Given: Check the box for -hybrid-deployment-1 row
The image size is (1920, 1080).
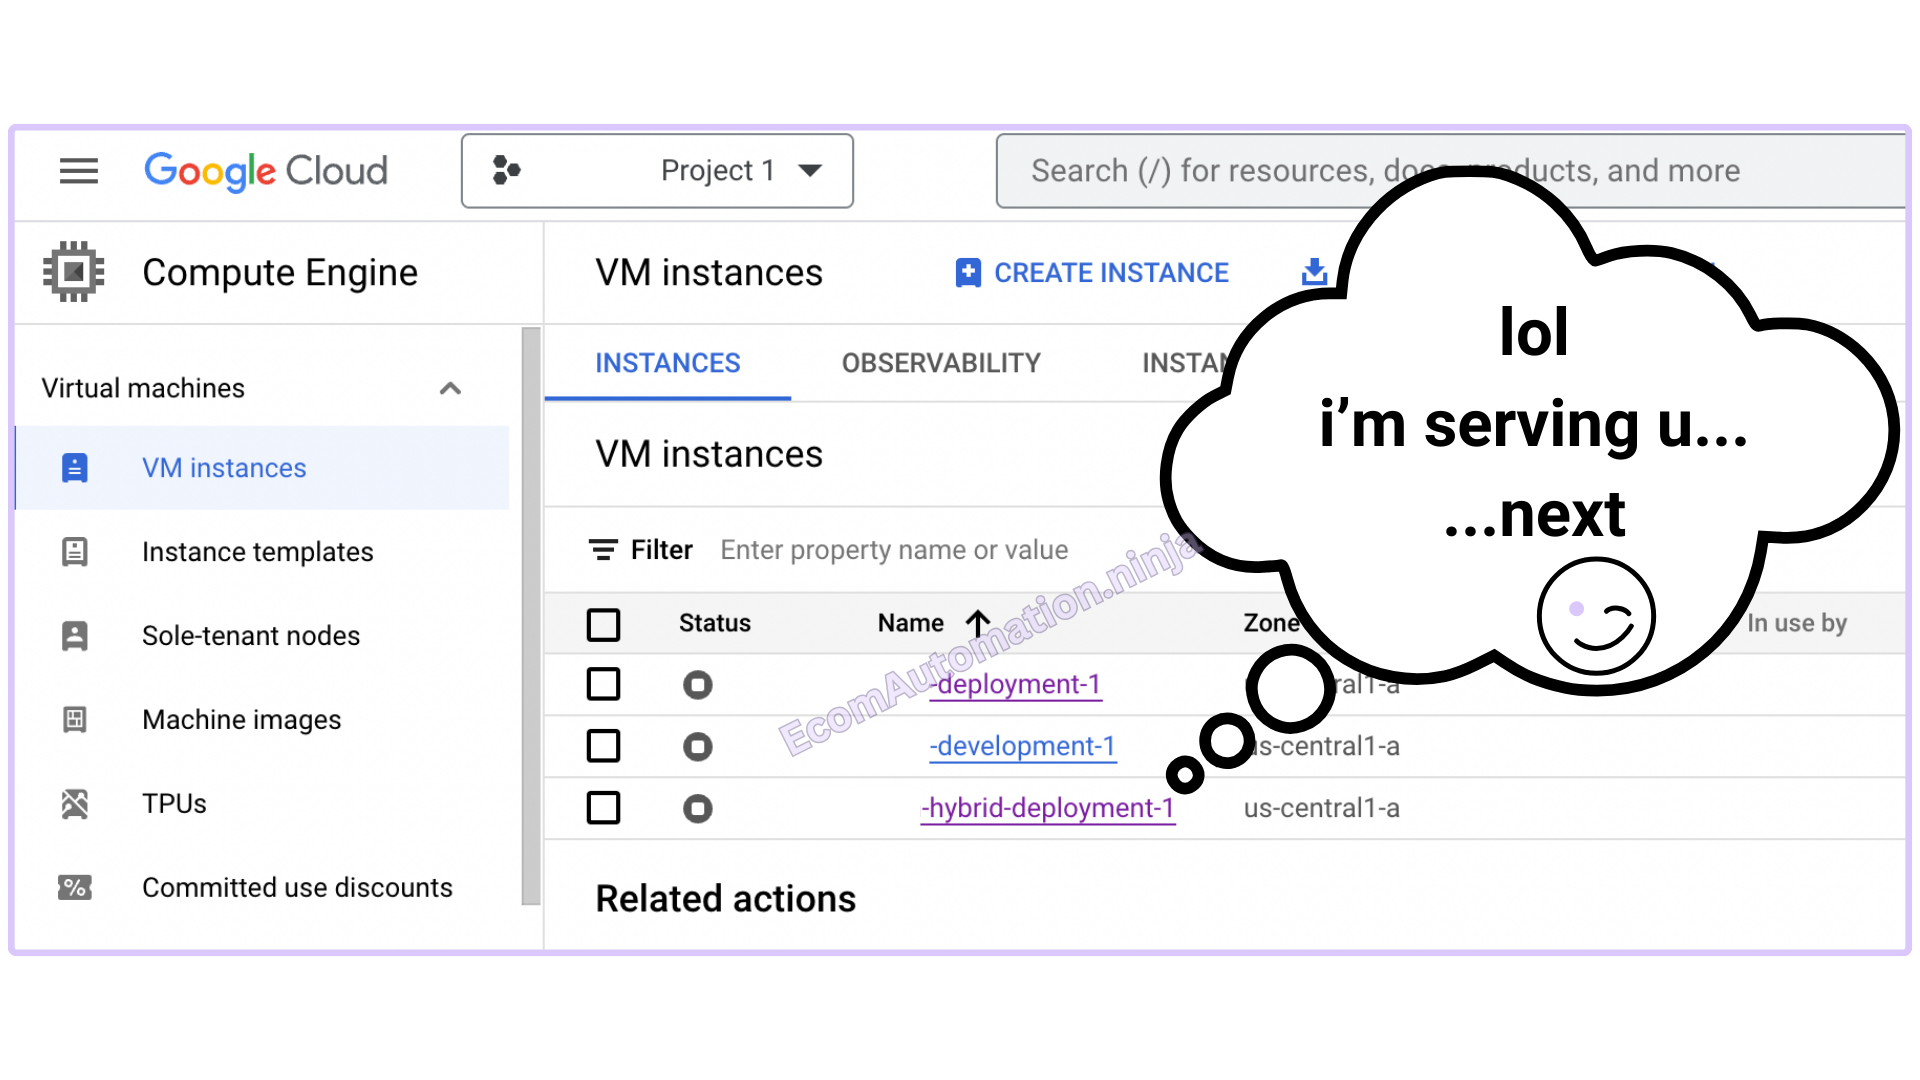Looking at the screenshot, I should [x=603, y=808].
